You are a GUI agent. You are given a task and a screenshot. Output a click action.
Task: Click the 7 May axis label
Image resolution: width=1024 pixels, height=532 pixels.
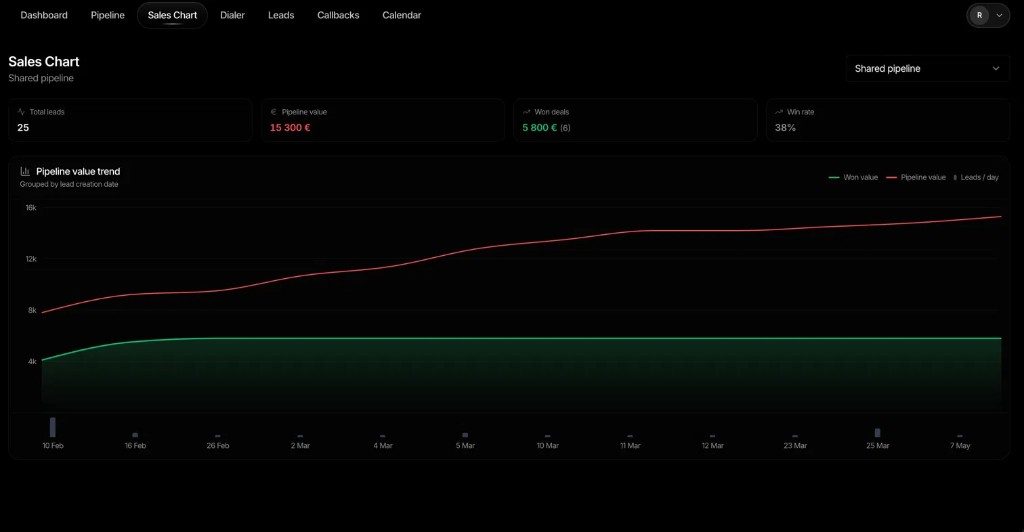960,446
